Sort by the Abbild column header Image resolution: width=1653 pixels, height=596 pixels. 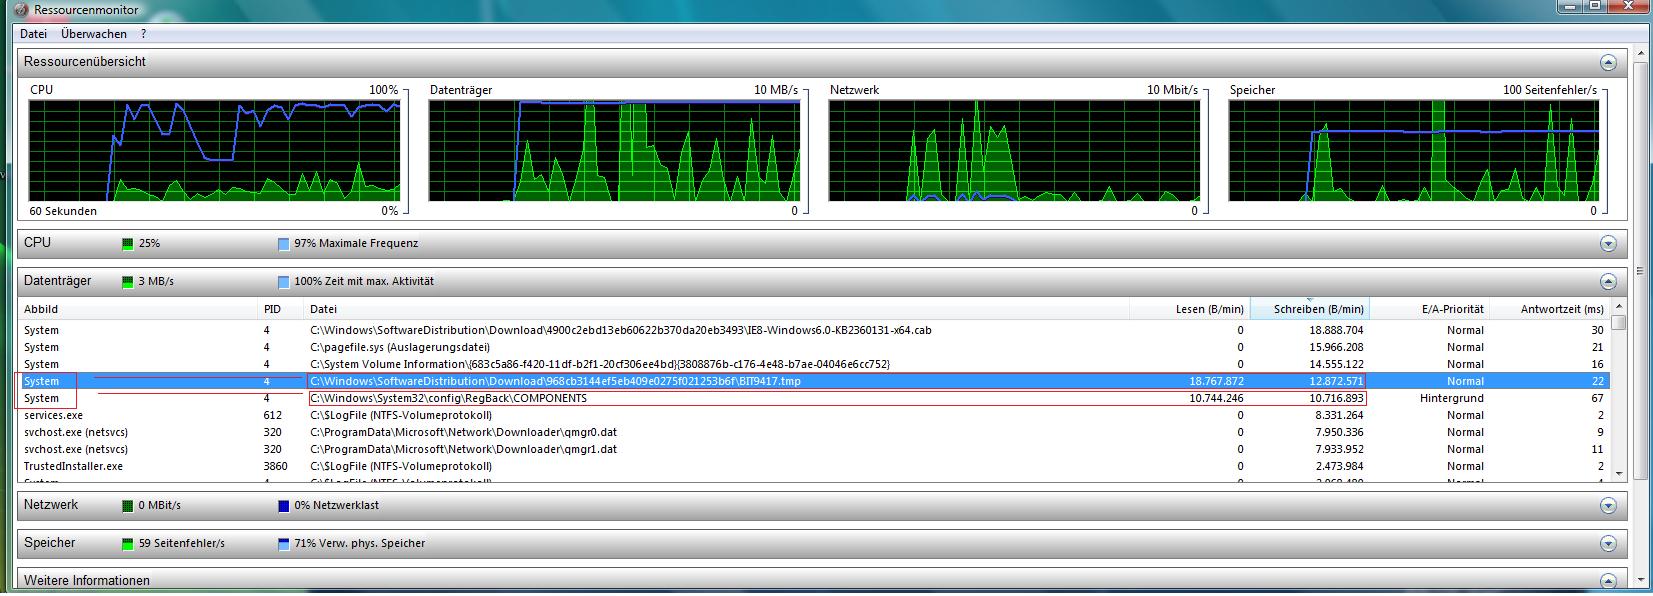(x=138, y=309)
